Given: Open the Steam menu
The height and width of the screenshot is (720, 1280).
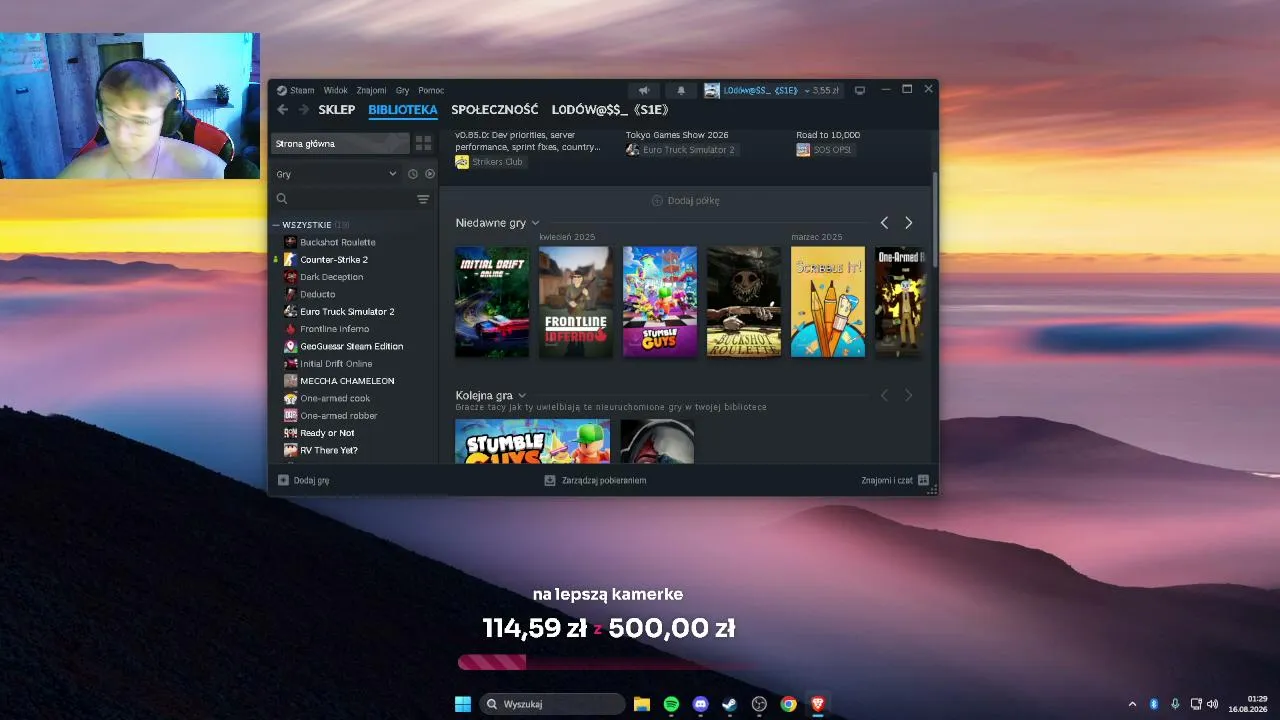Looking at the screenshot, I should click(302, 90).
